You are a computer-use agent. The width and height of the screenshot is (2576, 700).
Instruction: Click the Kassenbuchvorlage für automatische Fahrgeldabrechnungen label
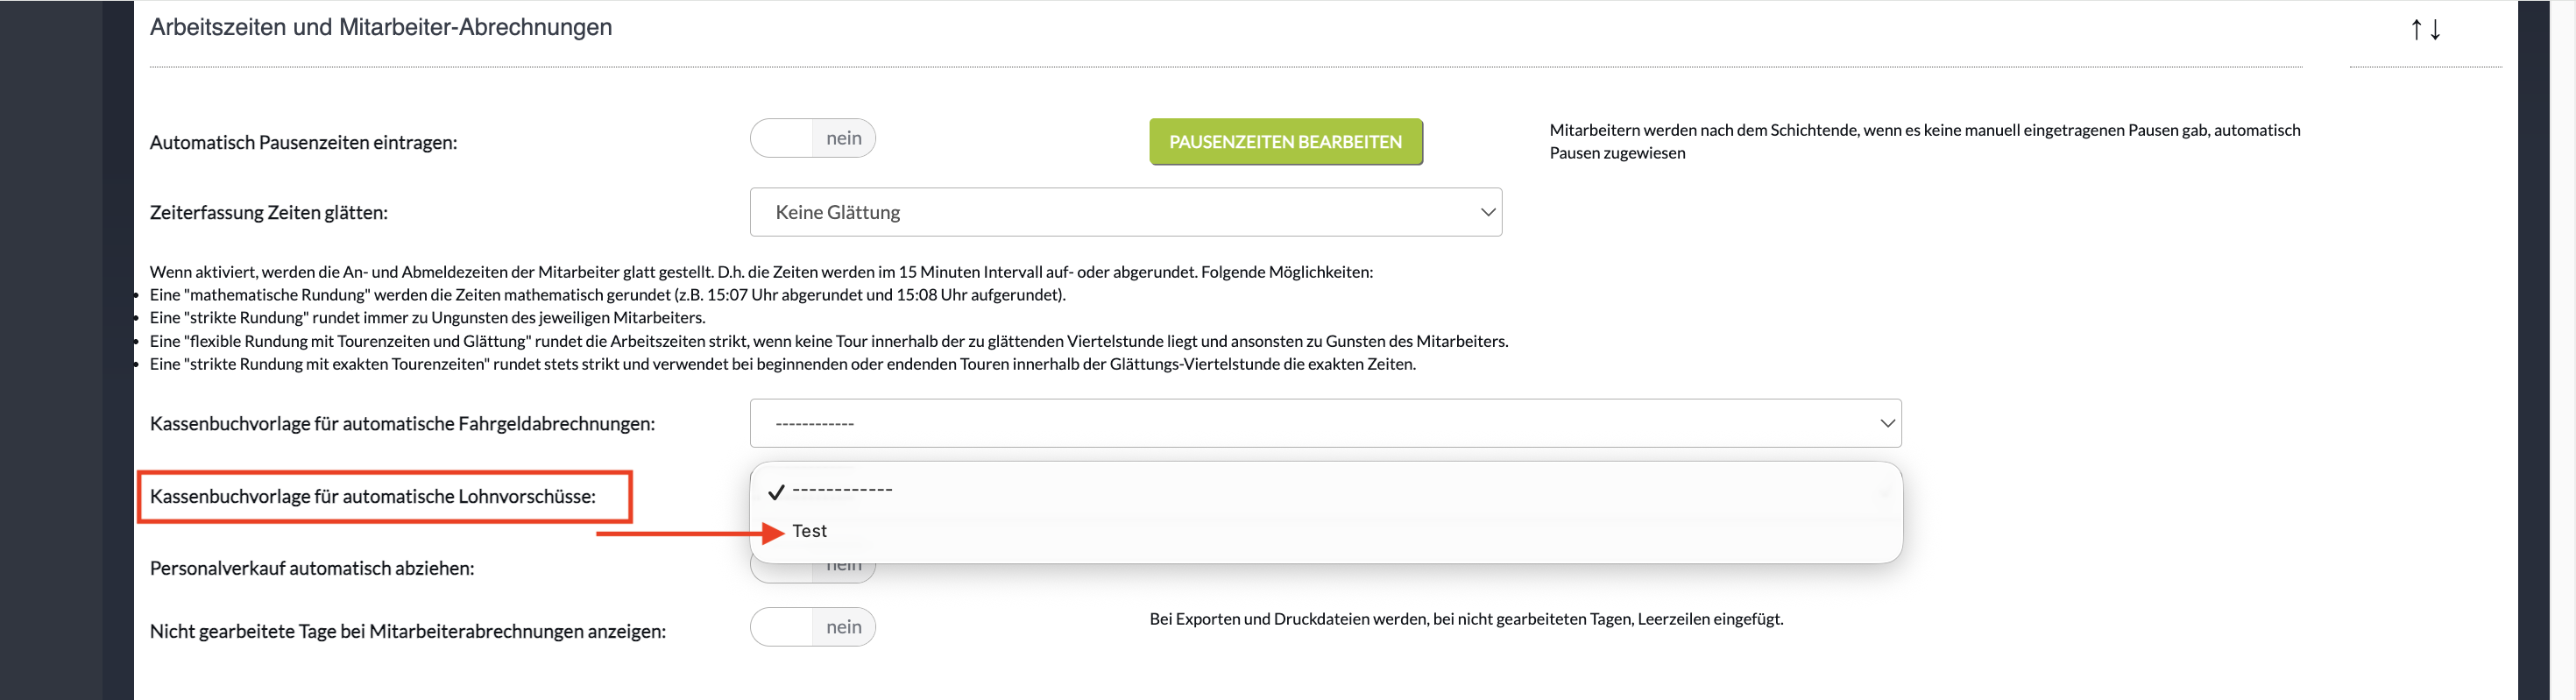point(402,424)
